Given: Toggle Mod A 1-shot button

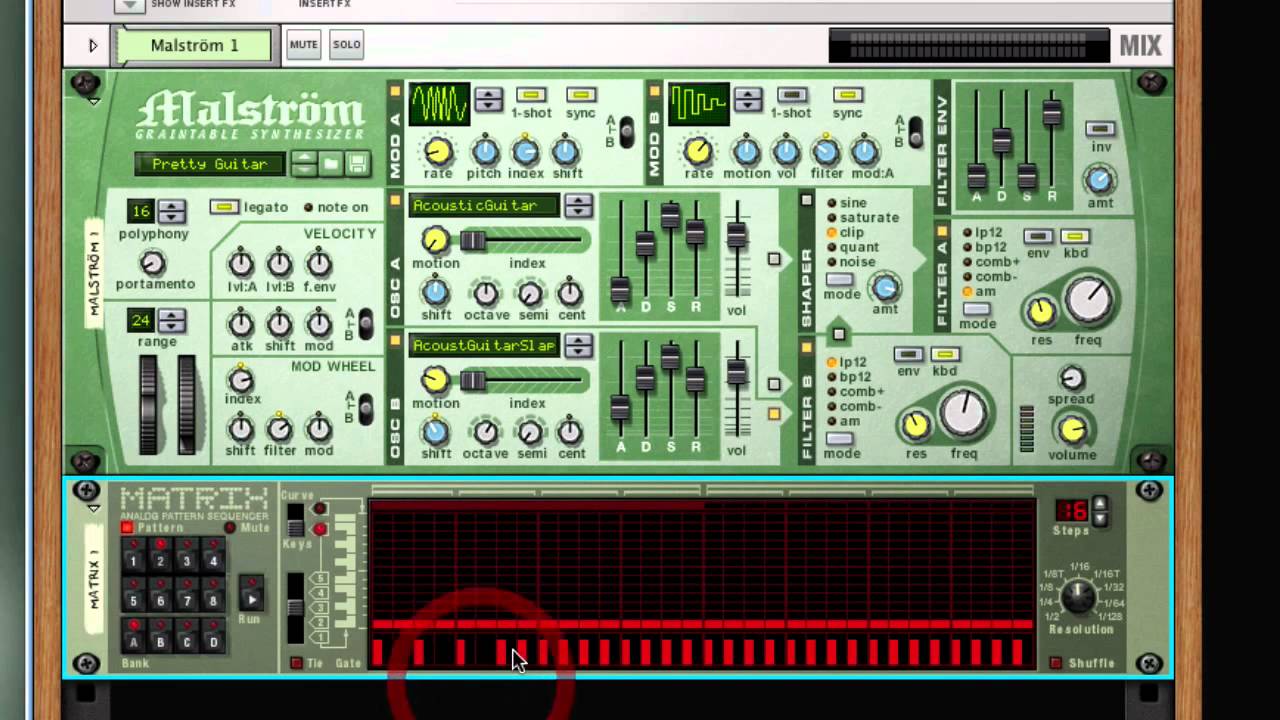Looking at the screenshot, I should 531,95.
